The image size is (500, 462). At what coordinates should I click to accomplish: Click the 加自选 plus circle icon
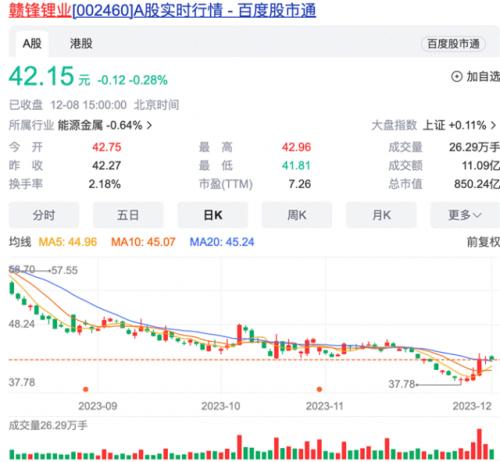click(x=456, y=77)
